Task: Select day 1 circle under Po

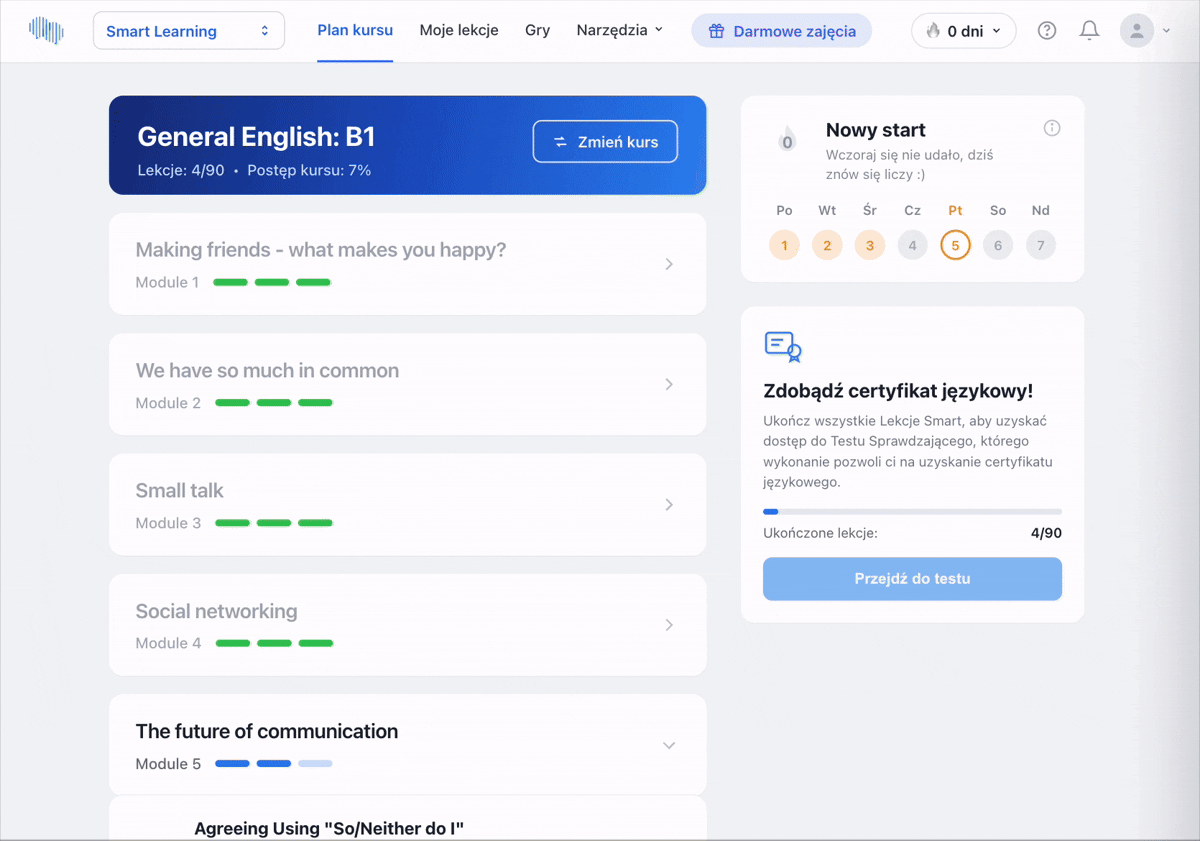Action: pyautogui.click(x=784, y=245)
